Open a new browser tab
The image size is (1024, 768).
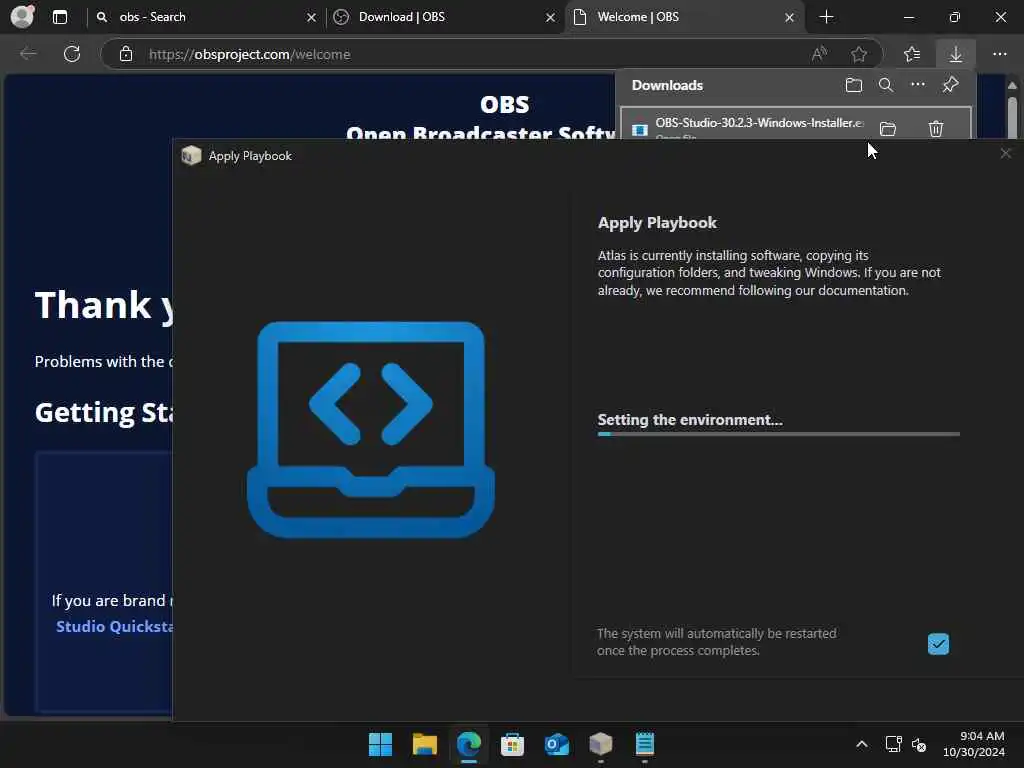tap(826, 17)
